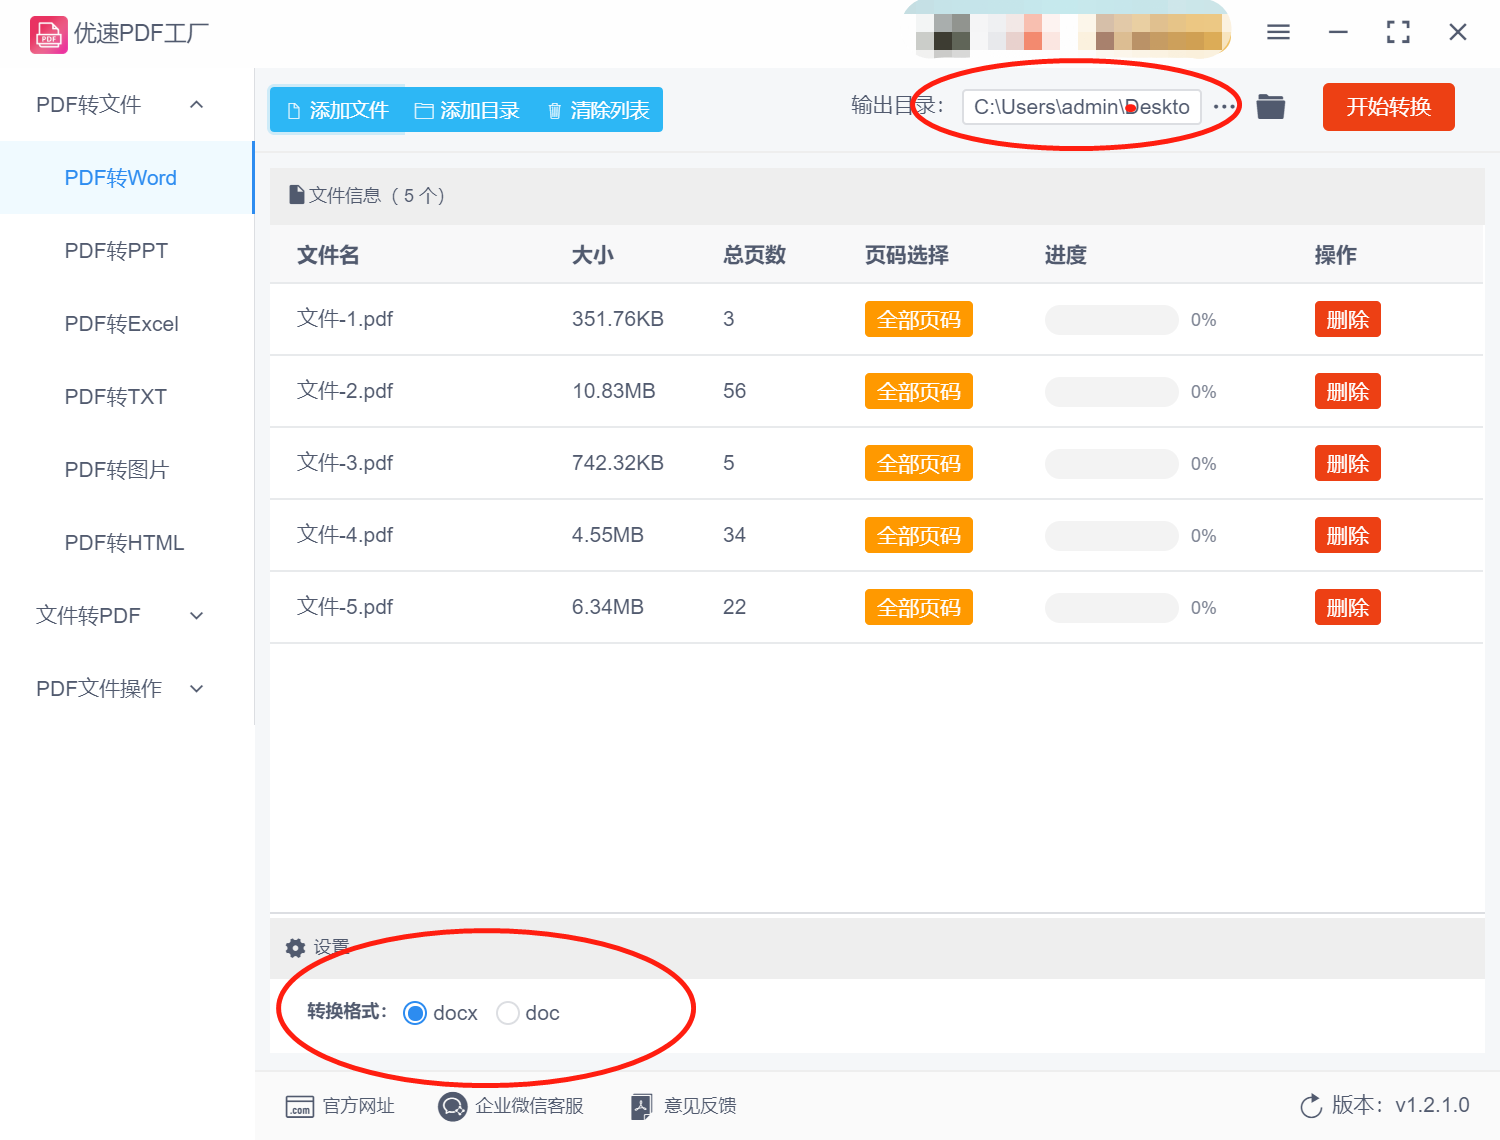
Task: Click progress bar of 文件-3.pdf
Action: tap(1112, 464)
